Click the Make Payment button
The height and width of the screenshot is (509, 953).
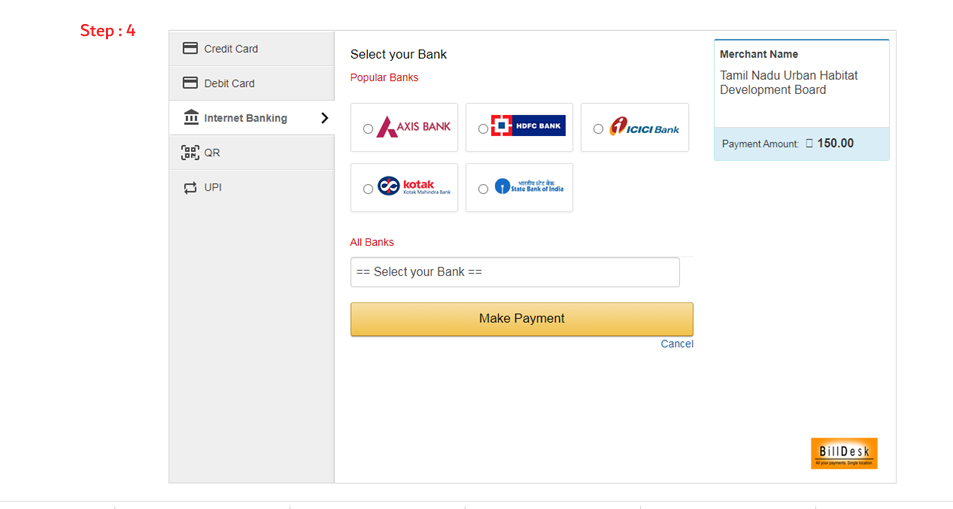pos(521,319)
